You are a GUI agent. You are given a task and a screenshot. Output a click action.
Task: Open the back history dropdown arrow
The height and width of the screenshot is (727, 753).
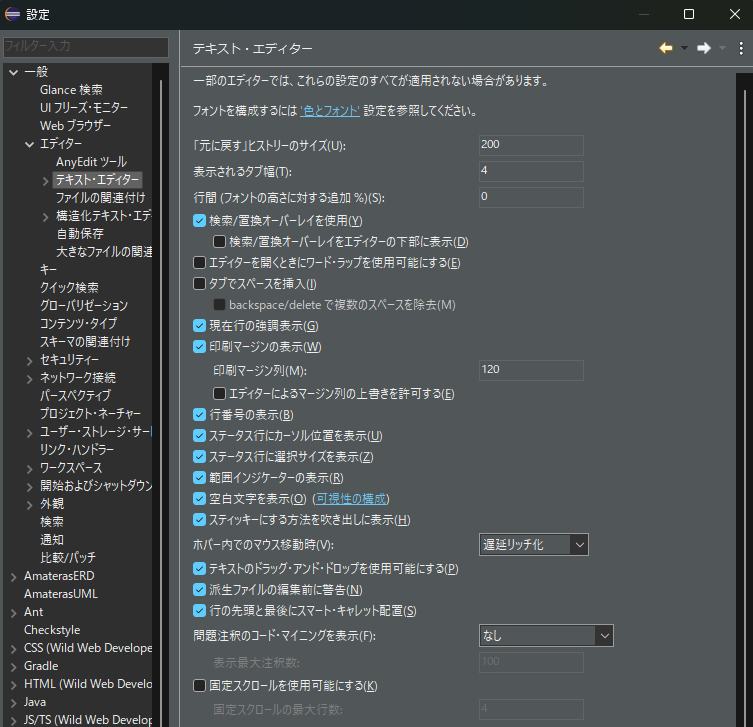[x=684, y=48]
